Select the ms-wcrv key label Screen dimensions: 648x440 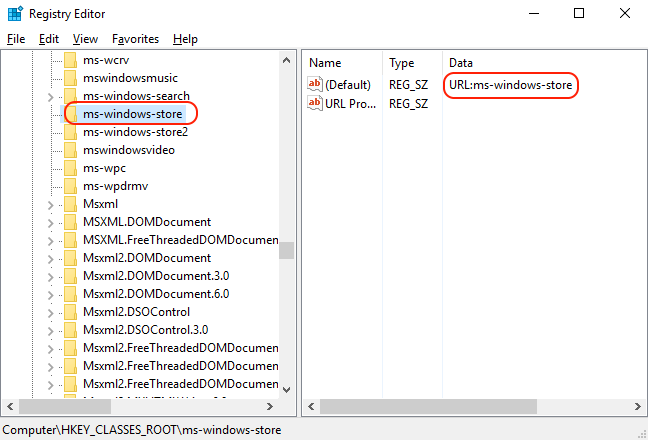pos(106,60)
